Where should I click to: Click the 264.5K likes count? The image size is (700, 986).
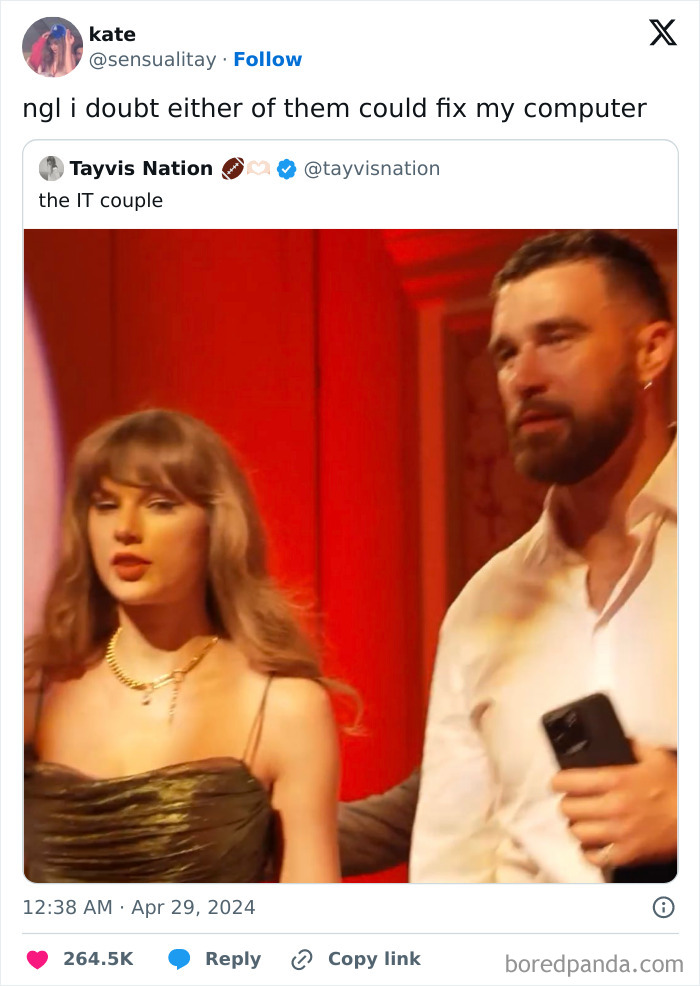coord(98,959)
